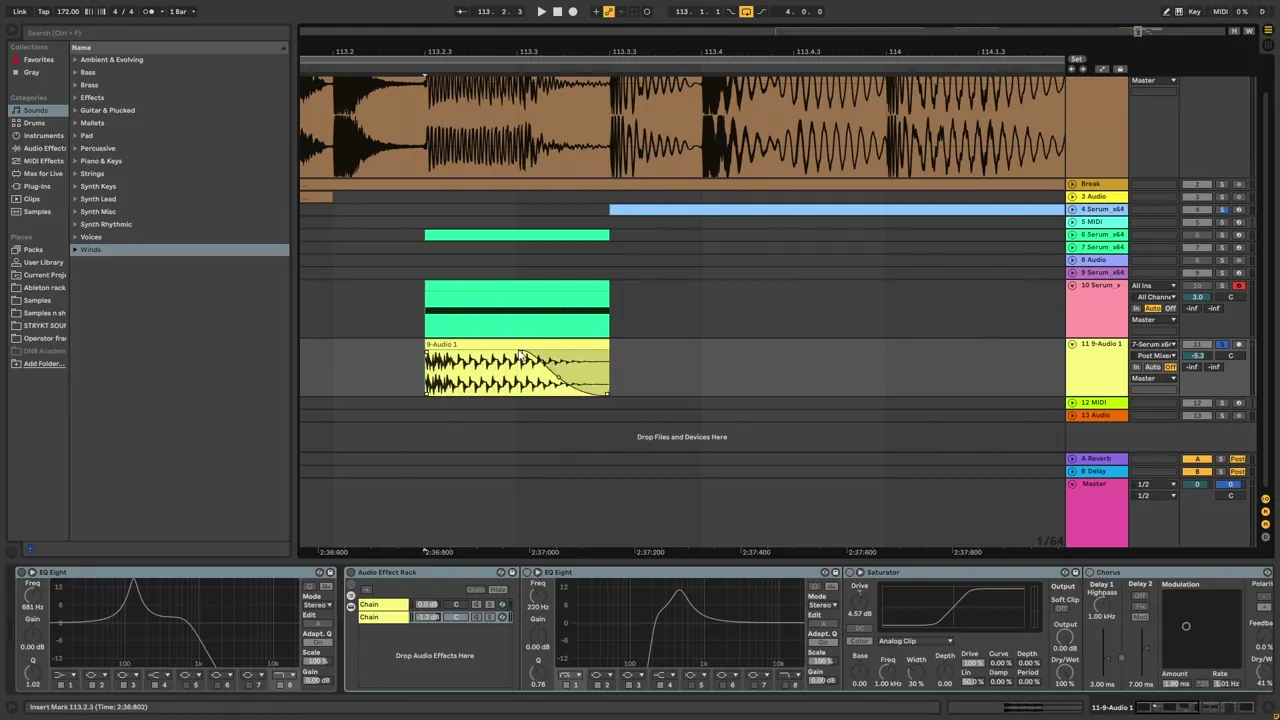Toggle the Automation Arm button in transport

point(609,12)
